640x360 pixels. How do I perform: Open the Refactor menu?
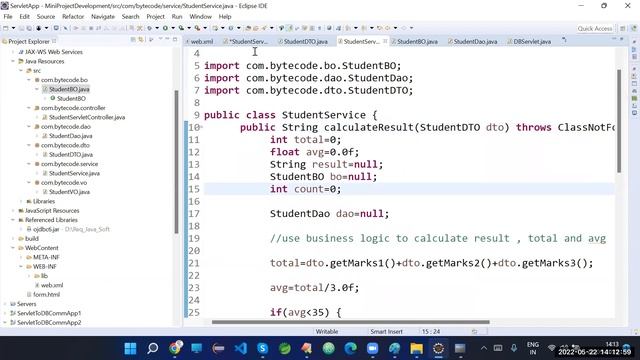click(73, 16)
